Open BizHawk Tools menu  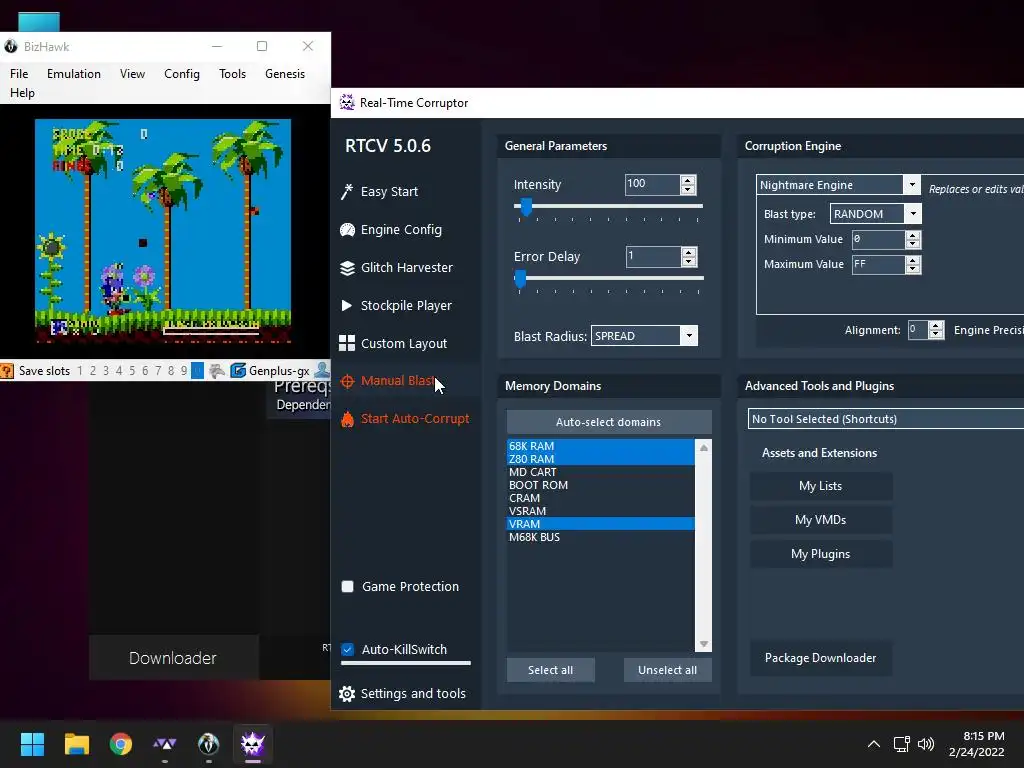(x=232, y=74)
